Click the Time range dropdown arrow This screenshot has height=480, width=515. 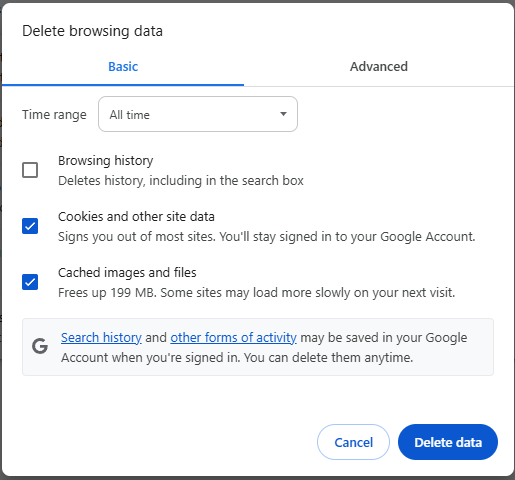[x=283, y=114]
